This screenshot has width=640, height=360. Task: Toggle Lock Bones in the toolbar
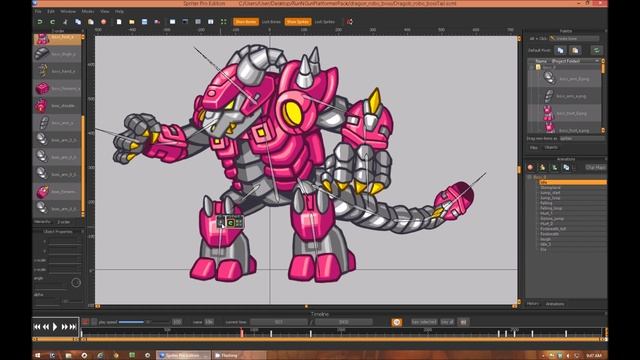pos(271,22)
